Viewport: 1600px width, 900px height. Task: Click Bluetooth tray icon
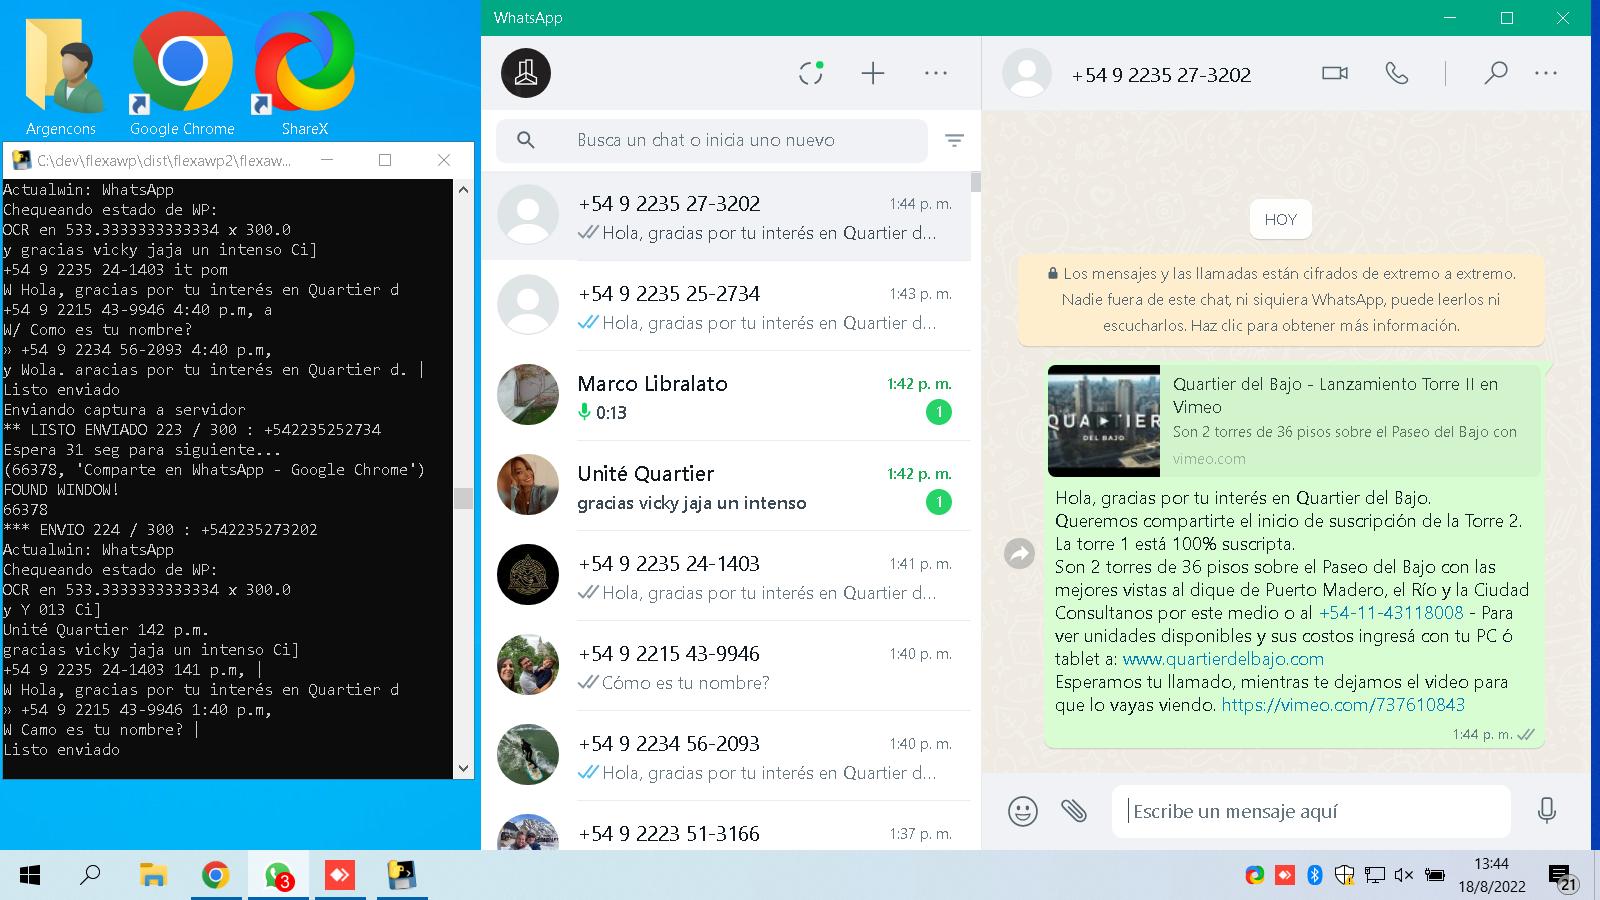(x=1315, y=876)
